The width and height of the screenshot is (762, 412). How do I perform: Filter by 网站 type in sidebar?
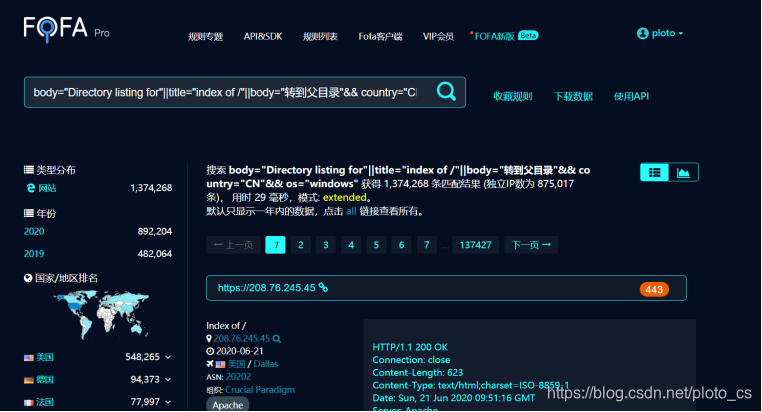pos(47,188)
